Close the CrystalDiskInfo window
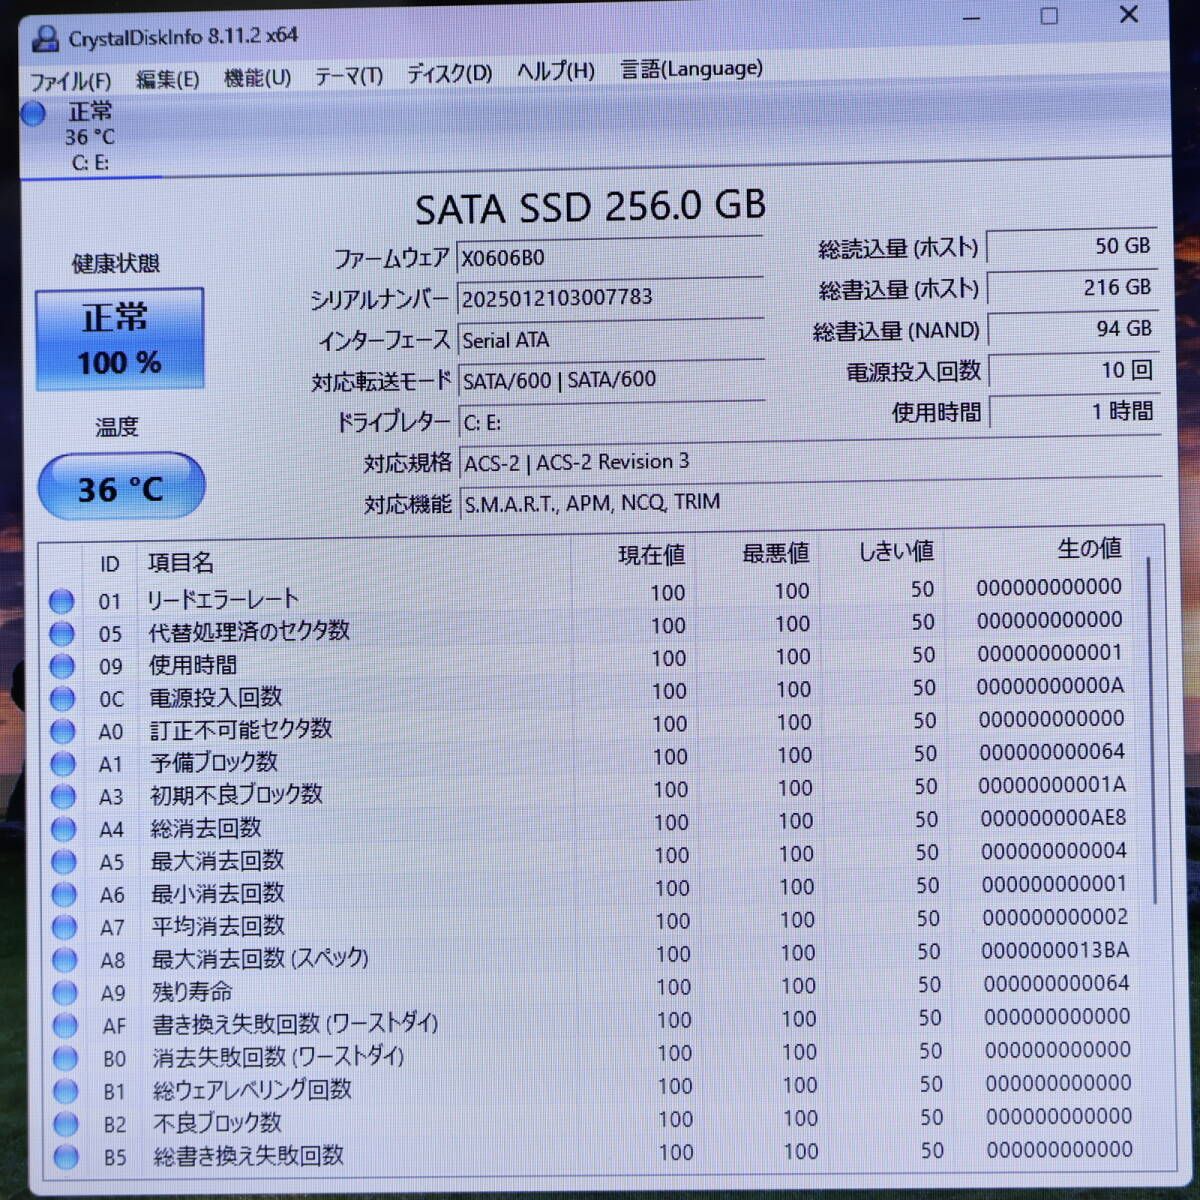This screenshot has height=1200, width=1200. coord(1129,15)
